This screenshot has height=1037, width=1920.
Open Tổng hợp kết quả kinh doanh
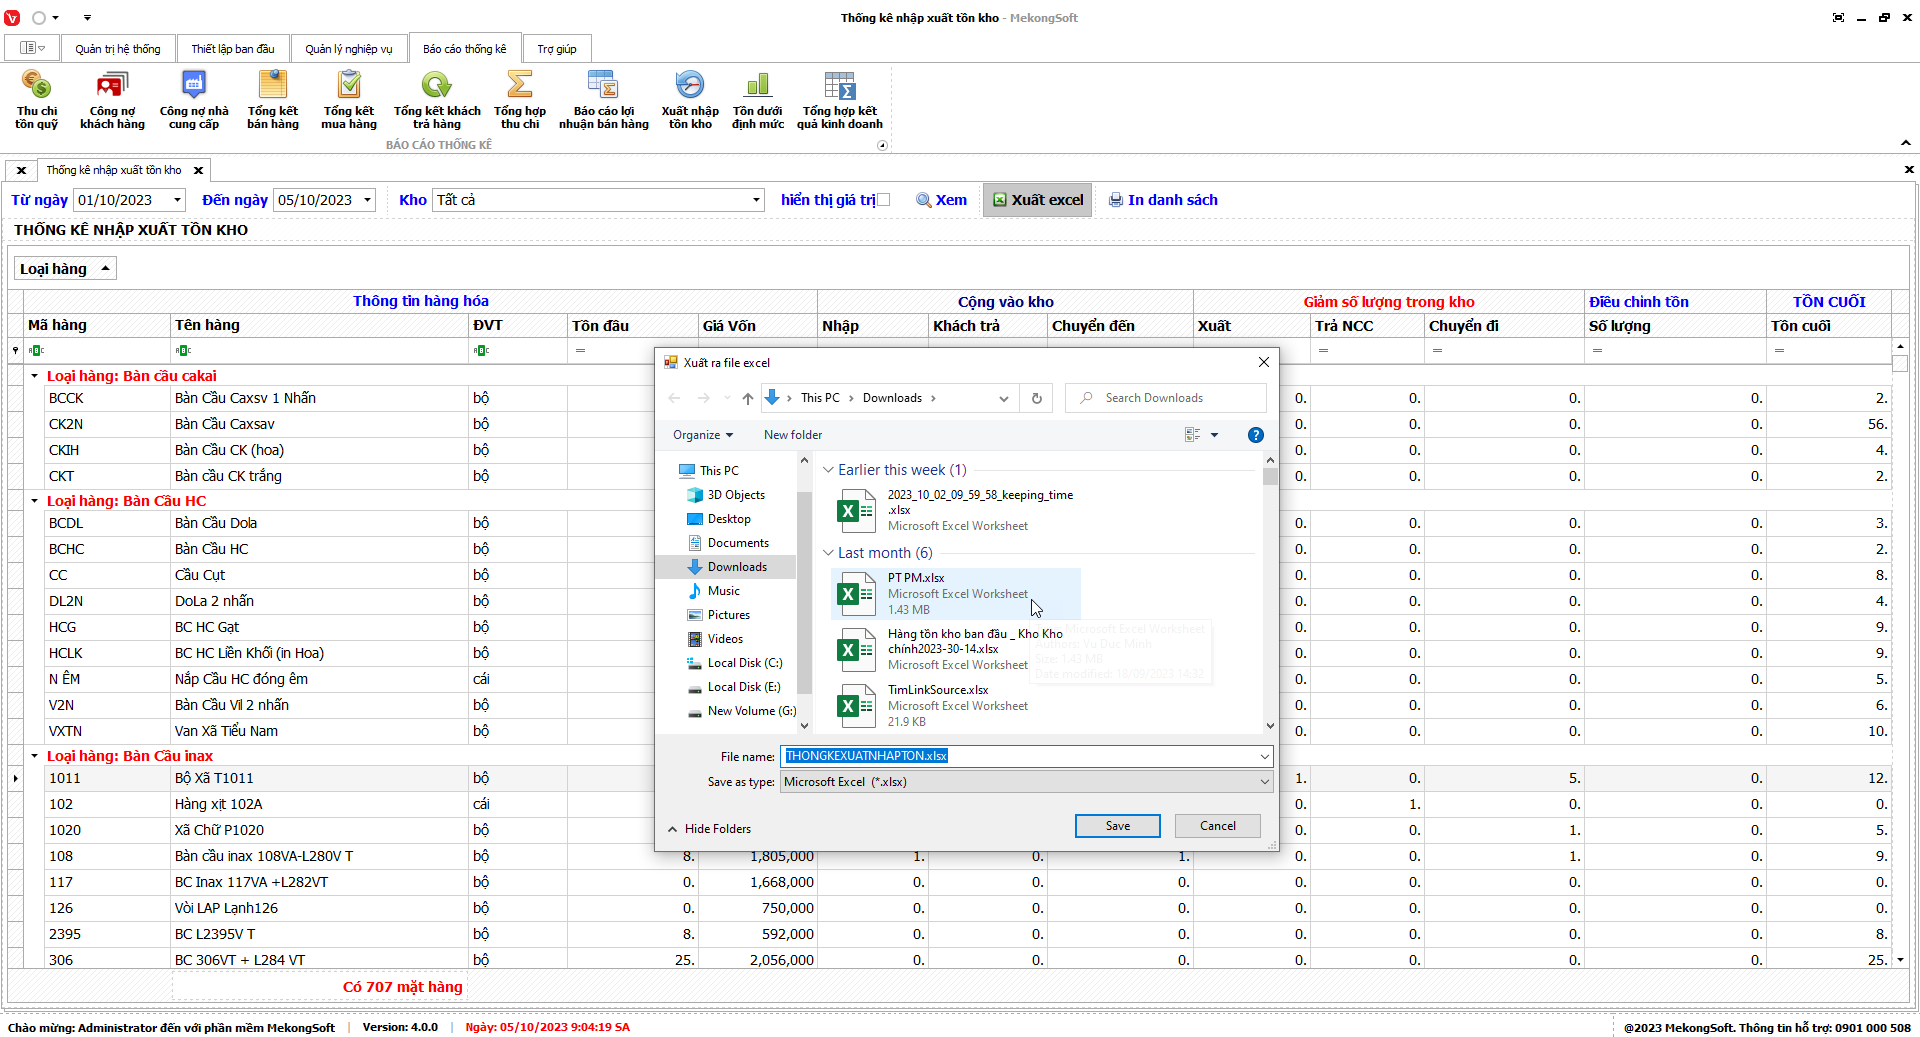[839, 99]
